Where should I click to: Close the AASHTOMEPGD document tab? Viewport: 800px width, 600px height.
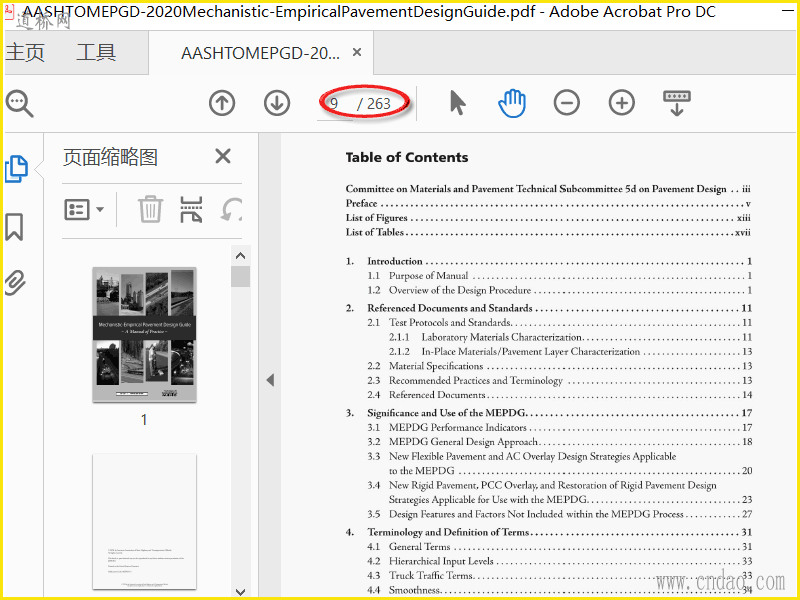pyautogui.click(x=357, y=52)
